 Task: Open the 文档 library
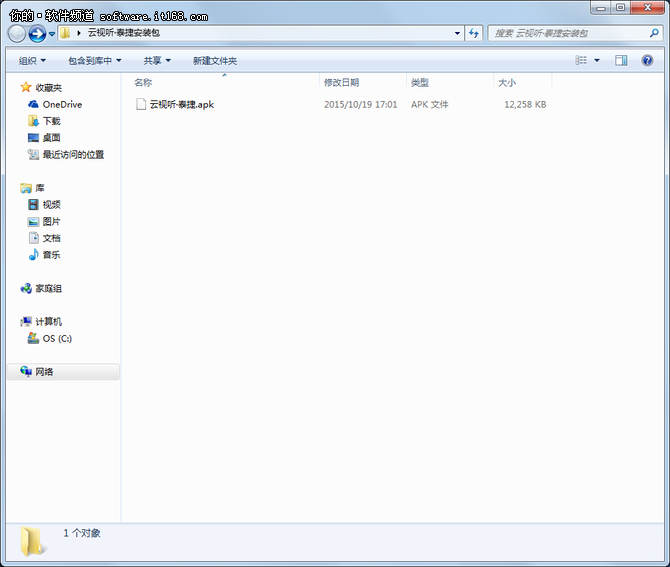(x=52, y=238)
